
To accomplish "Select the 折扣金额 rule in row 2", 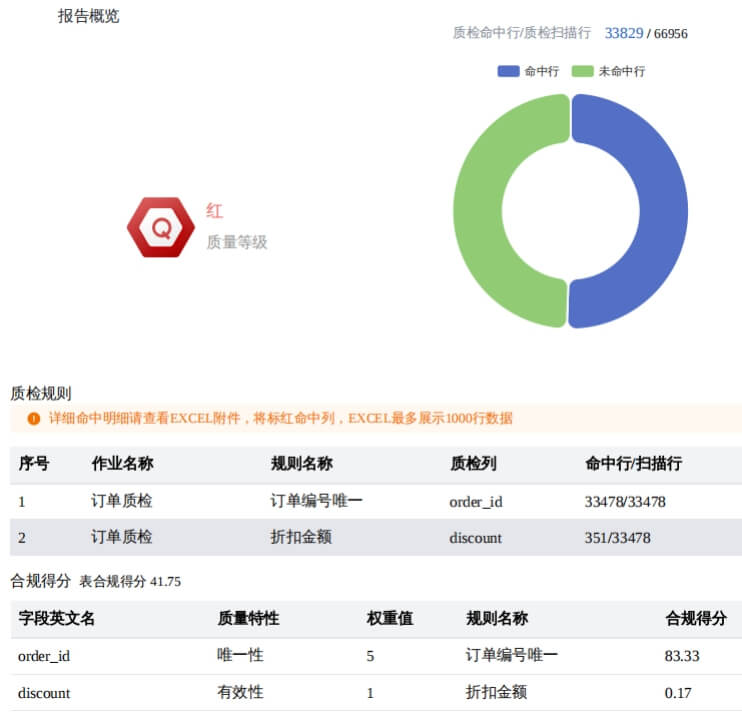I will [301, 537].
